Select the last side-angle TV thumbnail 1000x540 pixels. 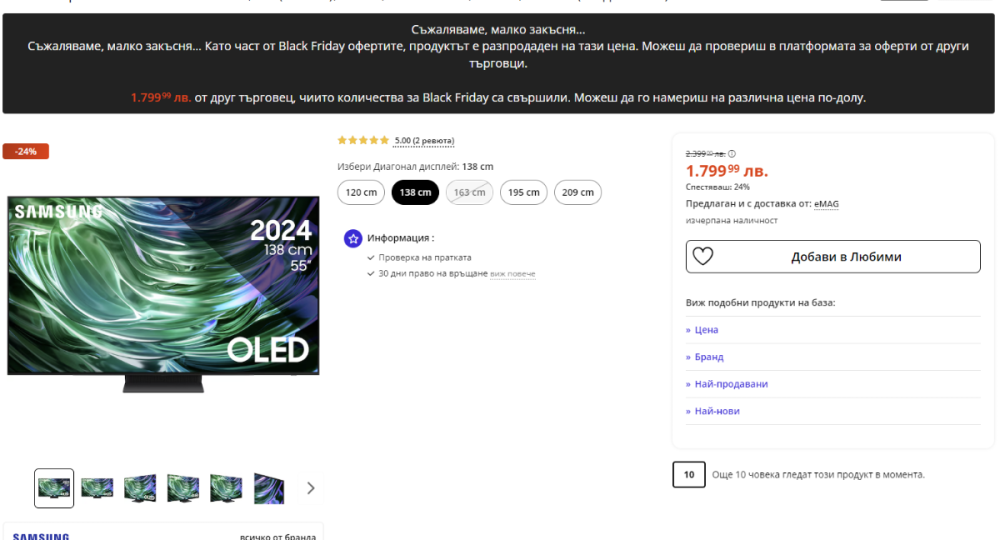(x=269, y=488)
